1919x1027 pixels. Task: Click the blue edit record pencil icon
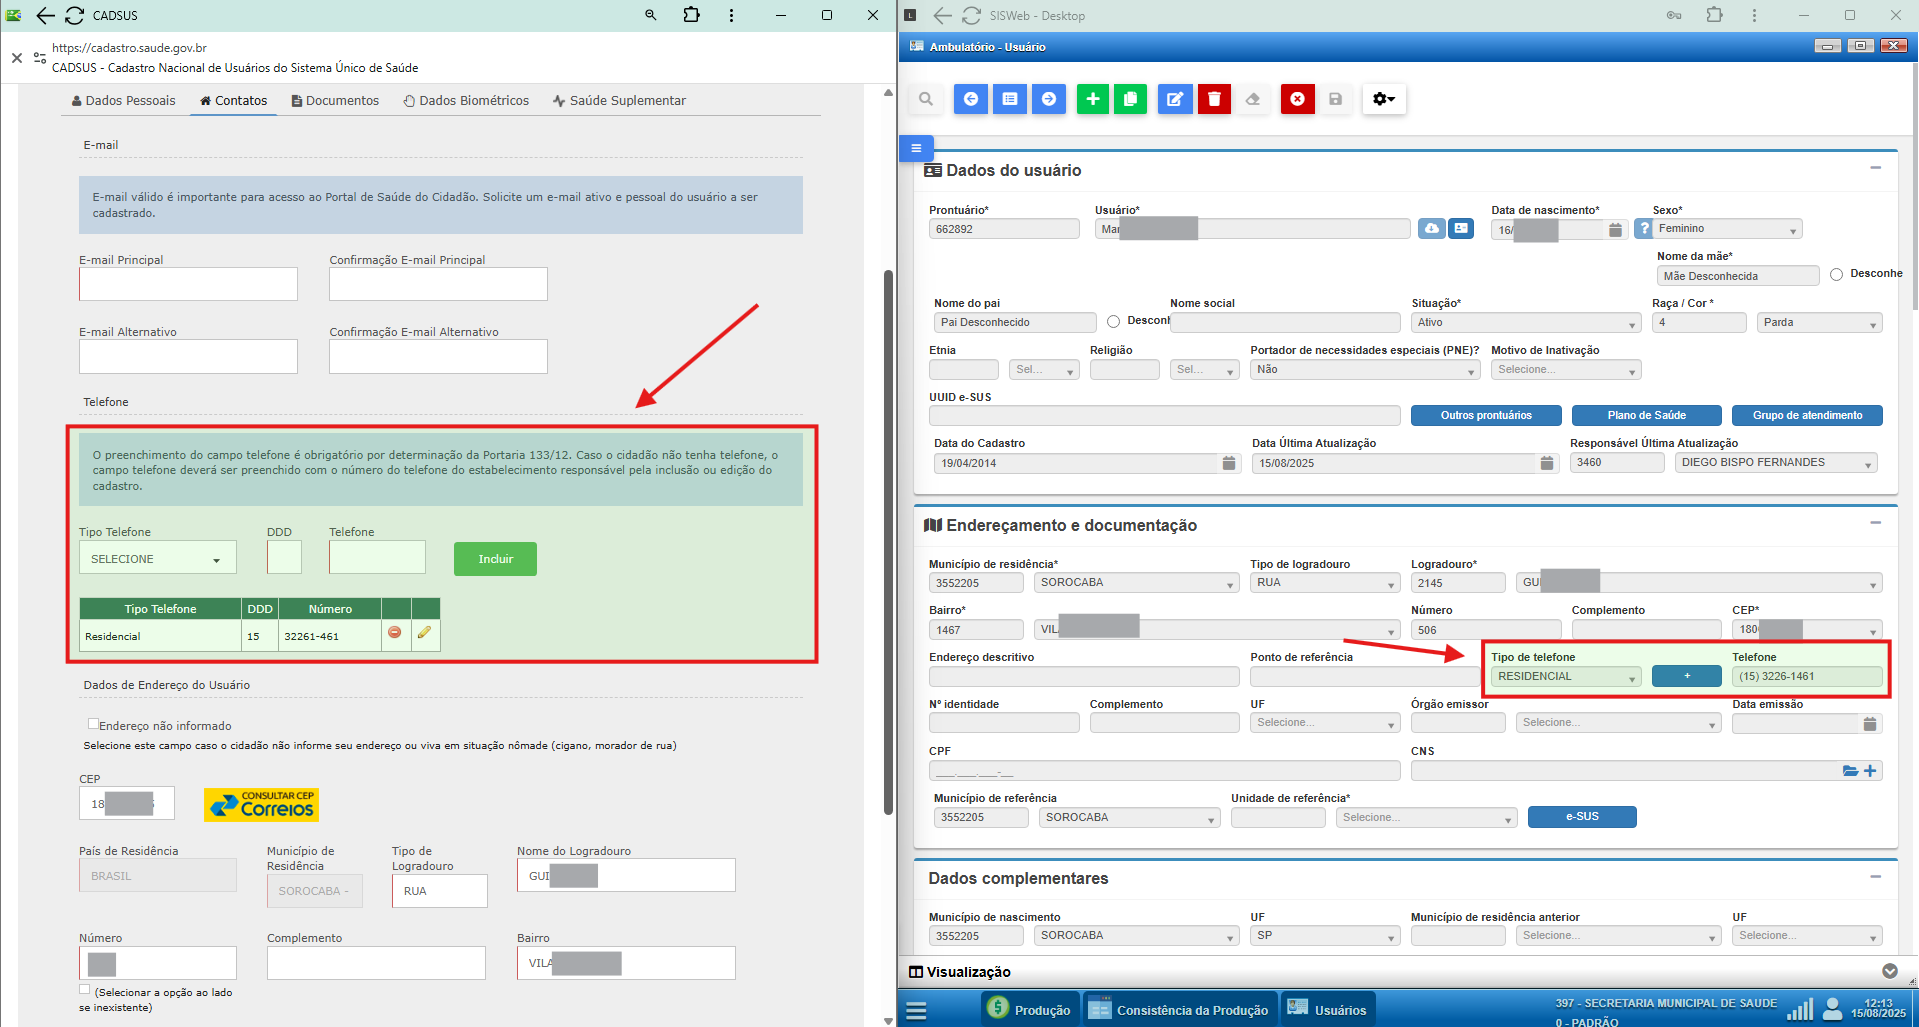pos(1175,99)
